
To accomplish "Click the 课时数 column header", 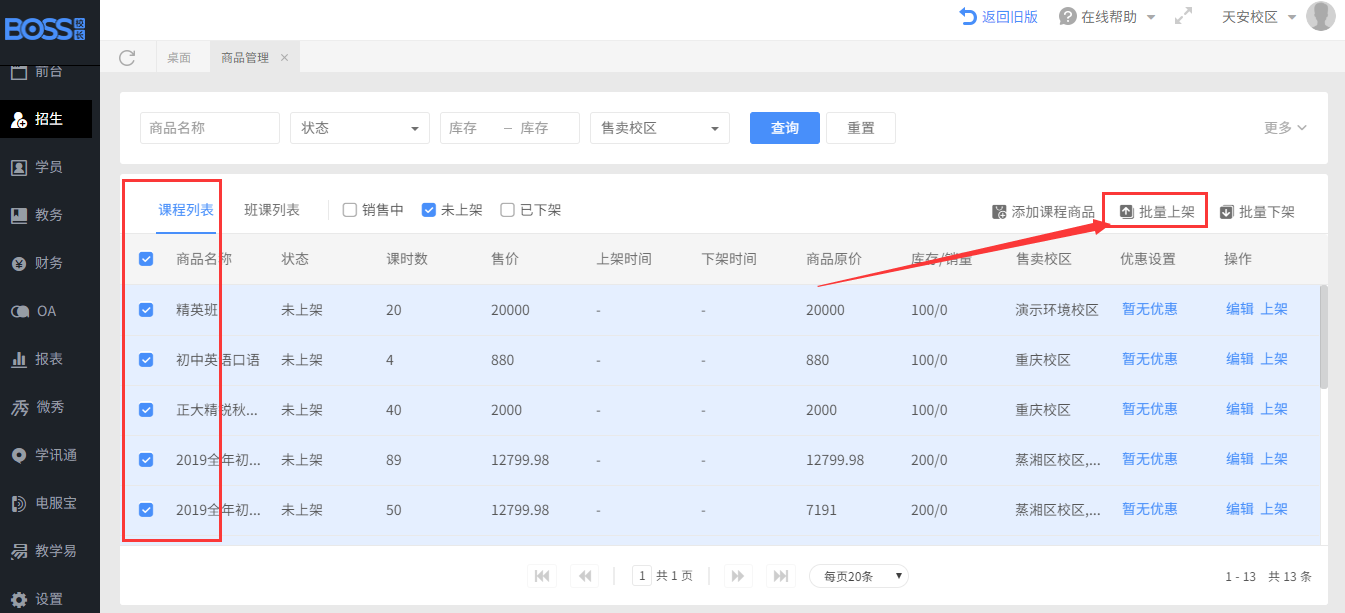I will click(x=407, y=259).
